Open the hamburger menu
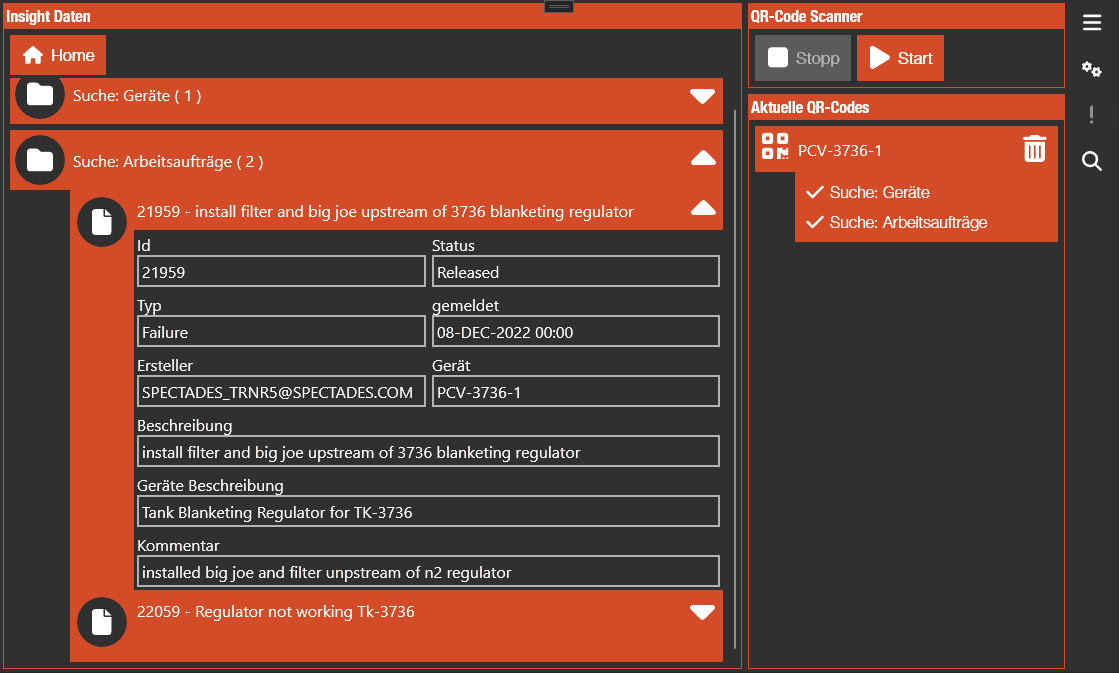The image size is (1119, 673). coord(1091,23)
